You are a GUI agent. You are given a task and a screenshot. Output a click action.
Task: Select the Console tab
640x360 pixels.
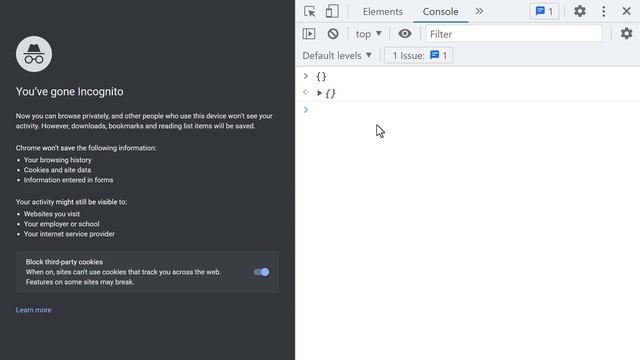pyautogui.click(x=440, y=11)
